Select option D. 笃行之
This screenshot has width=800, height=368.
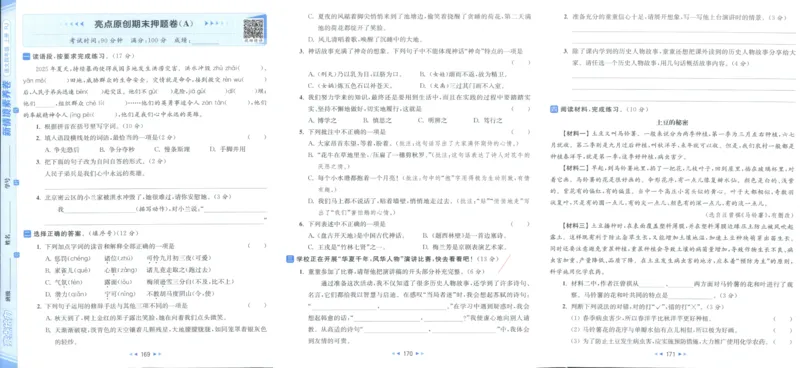[x=487, y=120]
